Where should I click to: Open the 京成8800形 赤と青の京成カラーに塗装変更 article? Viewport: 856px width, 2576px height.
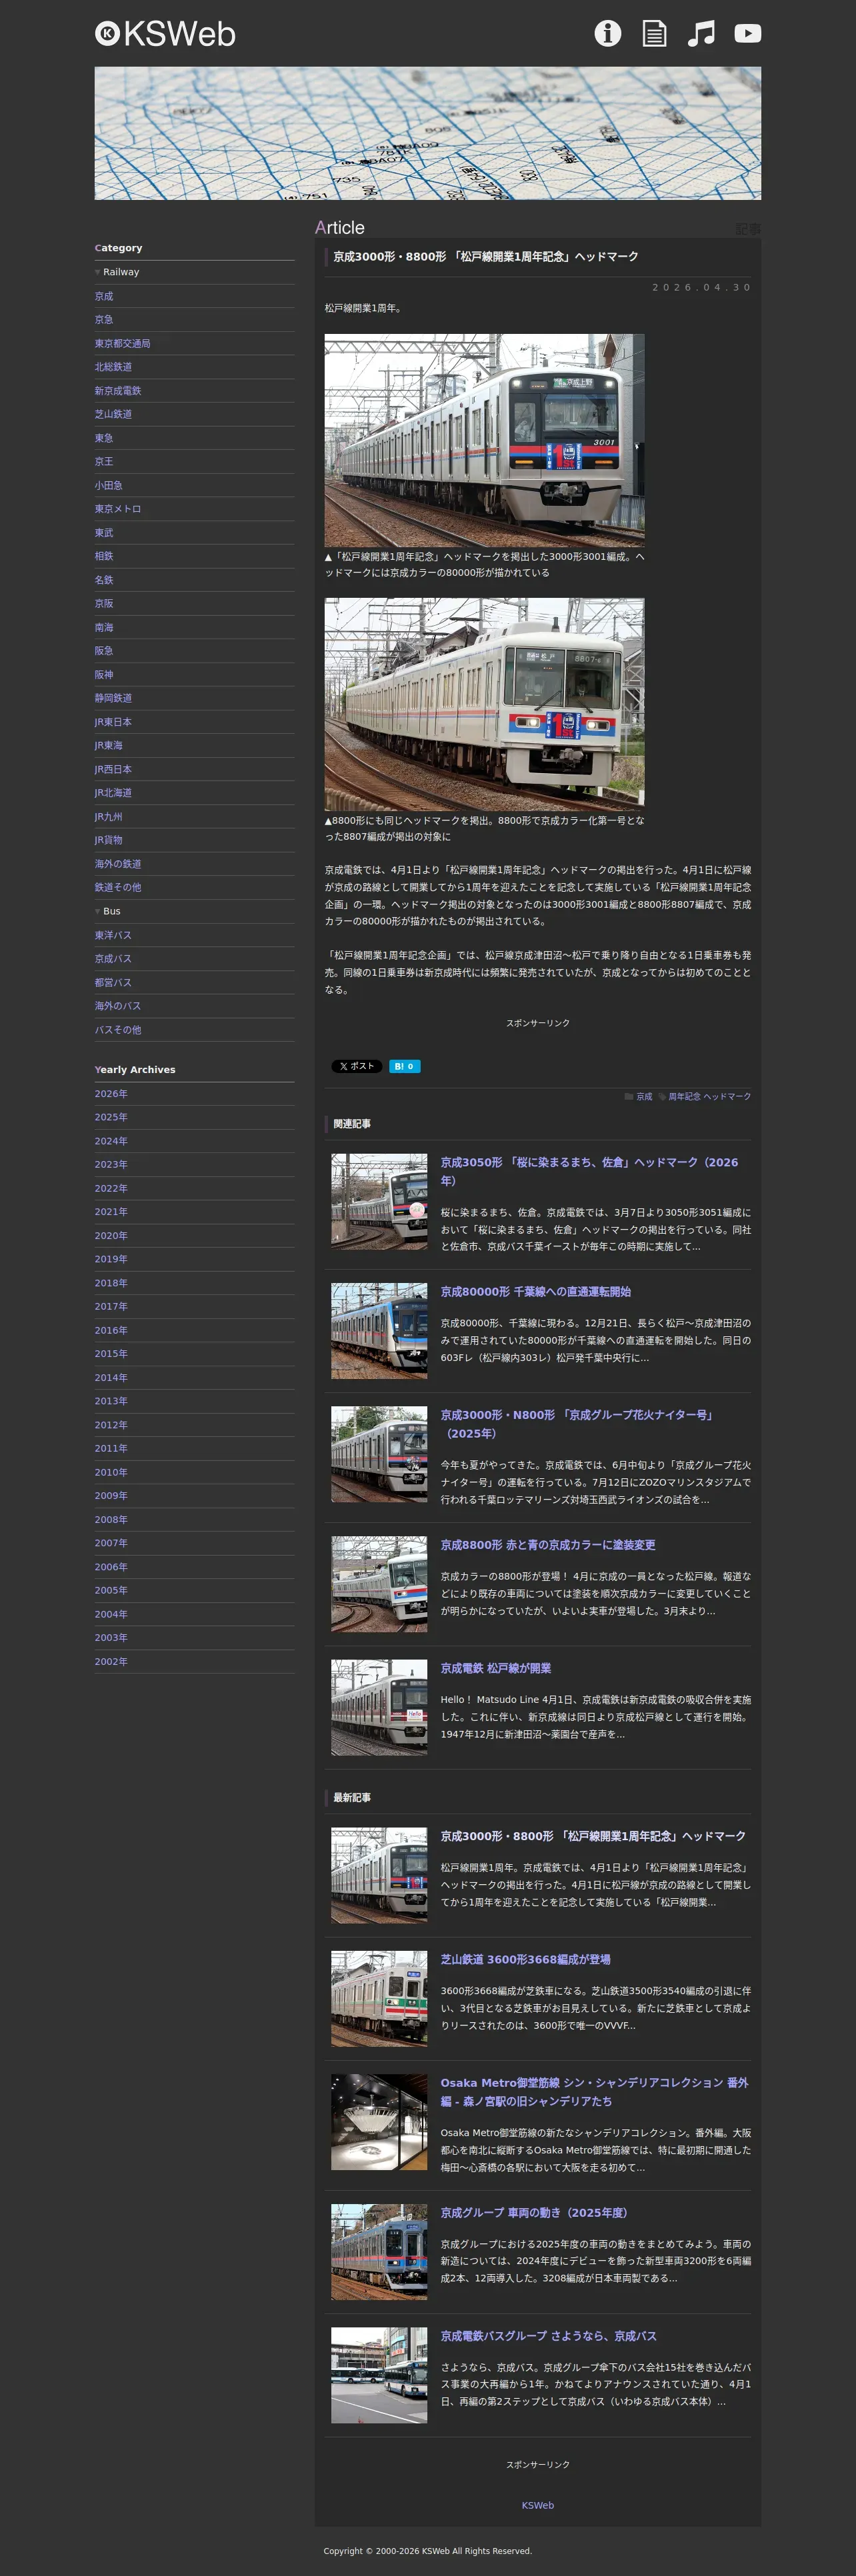548,1545
